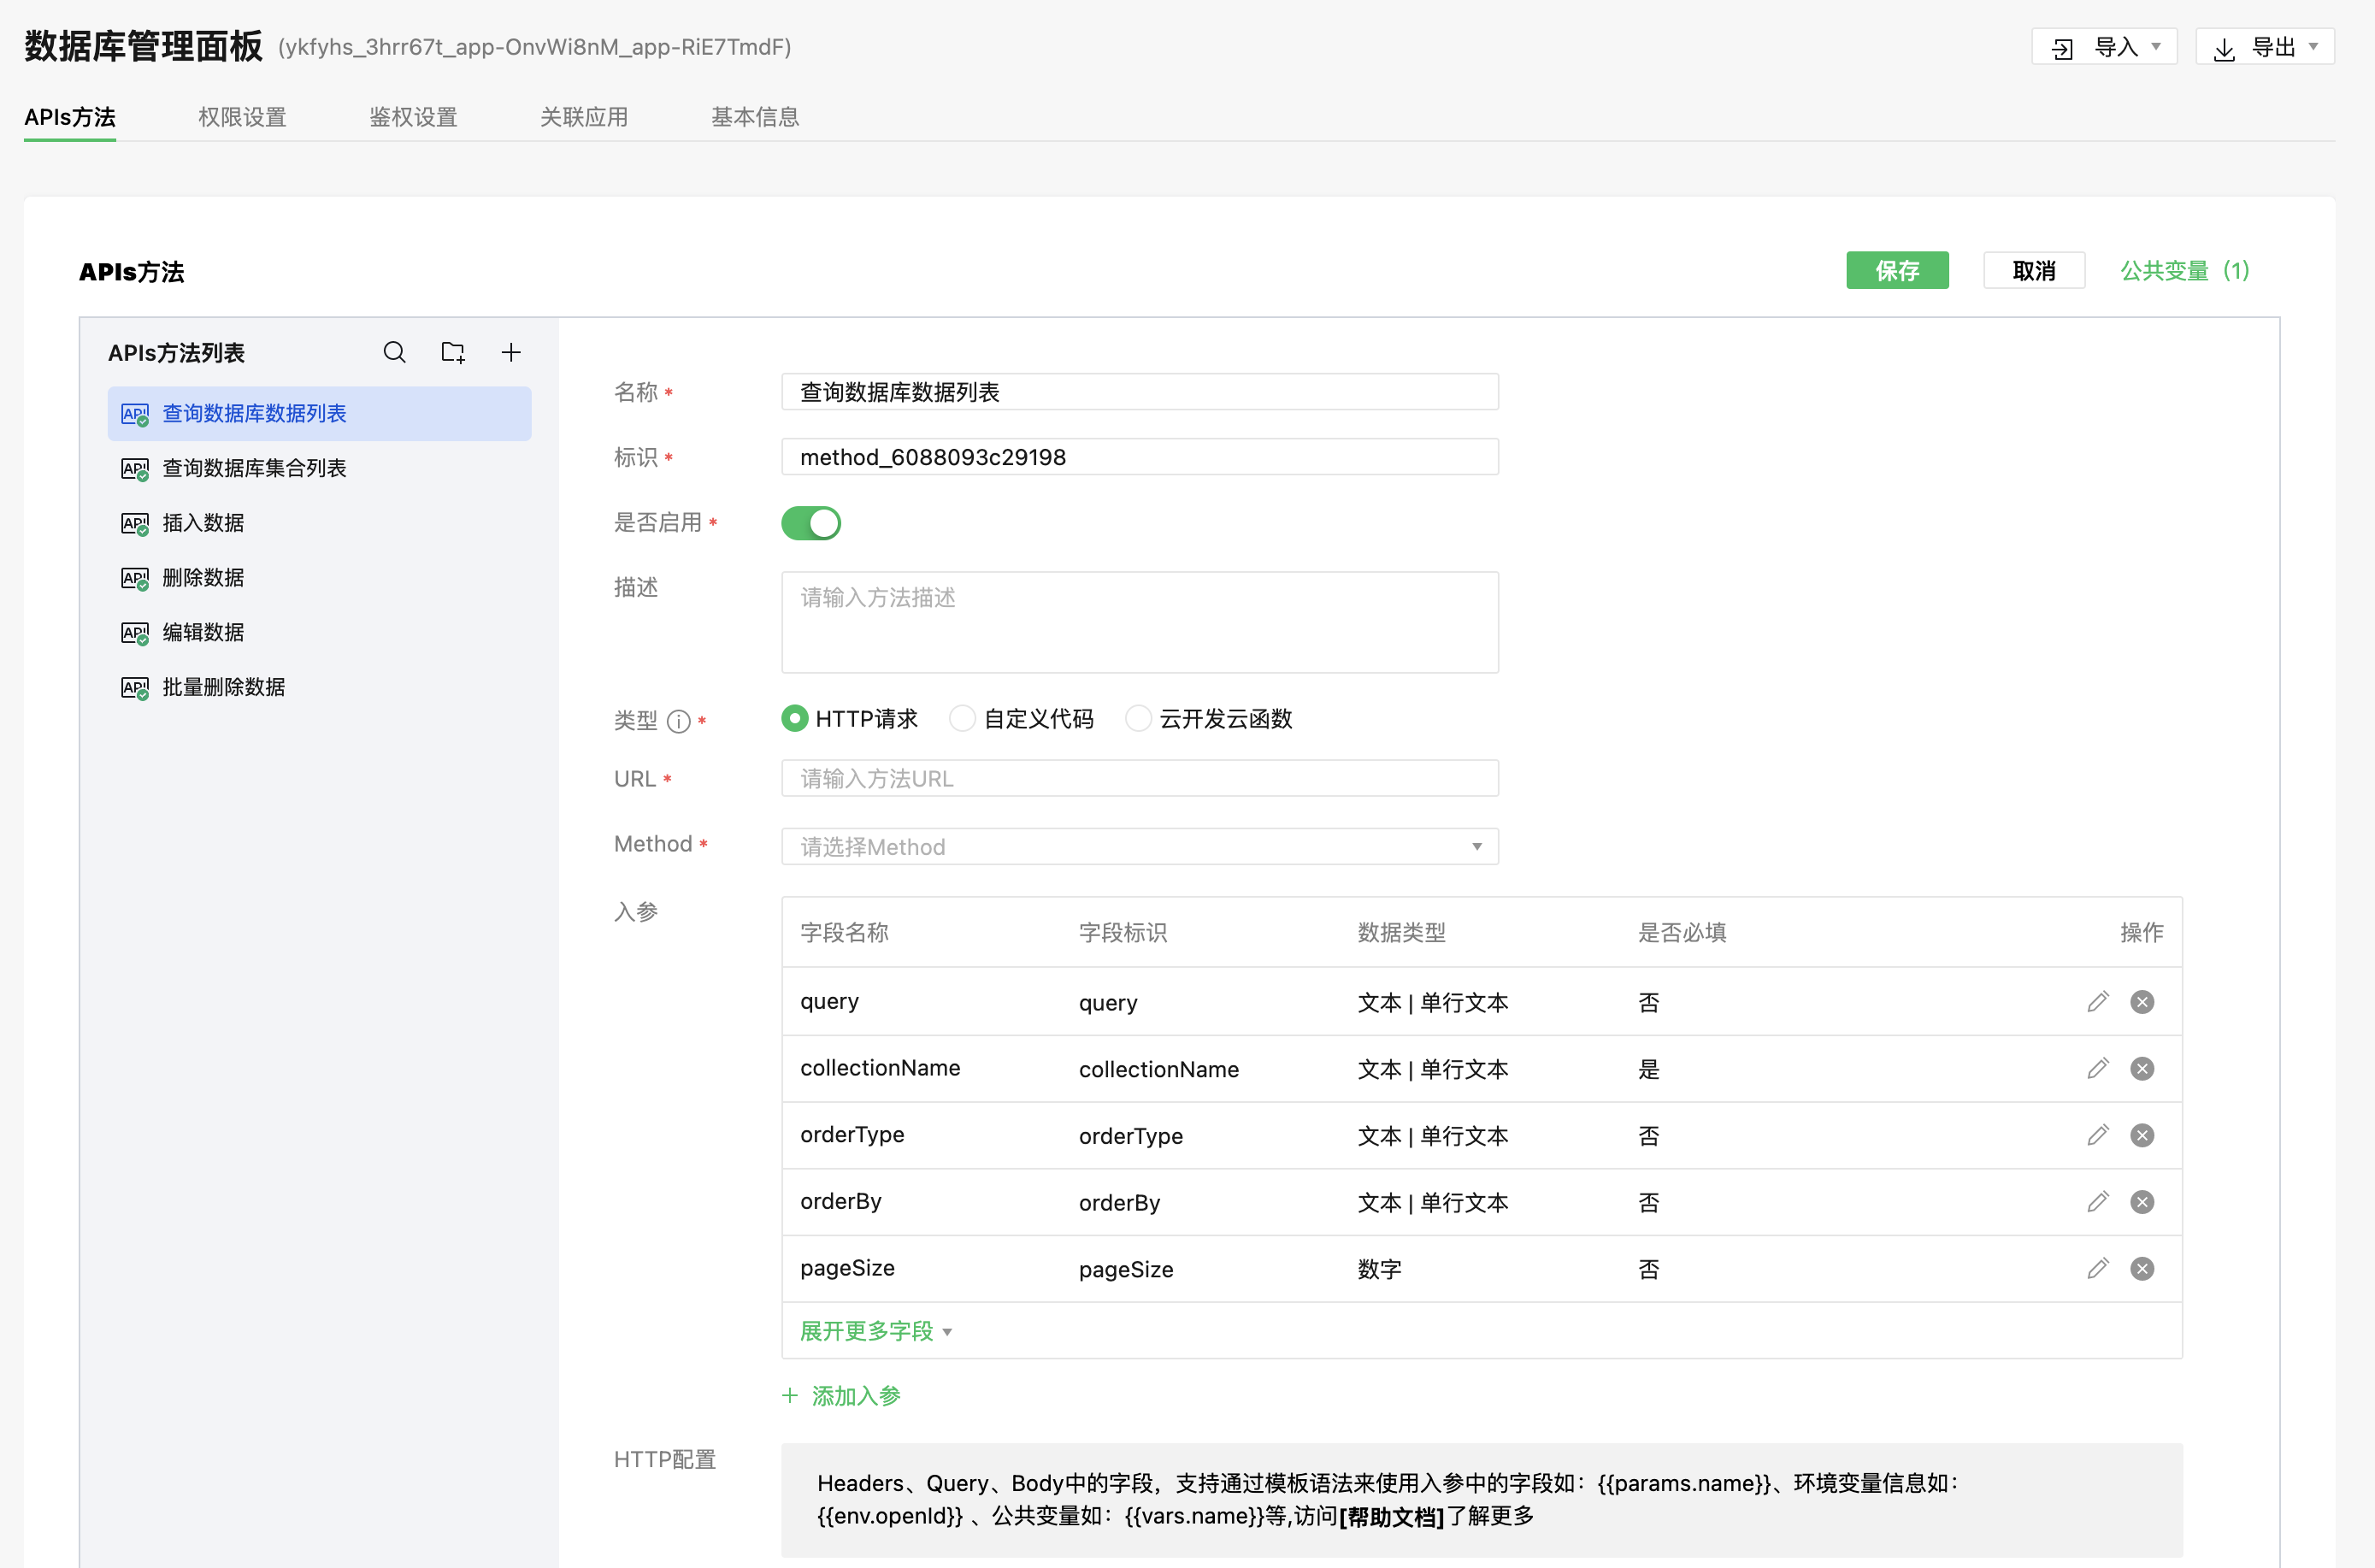Open the 导出 dropdown menu
2375x1568 pixels.
[2264, 47]
